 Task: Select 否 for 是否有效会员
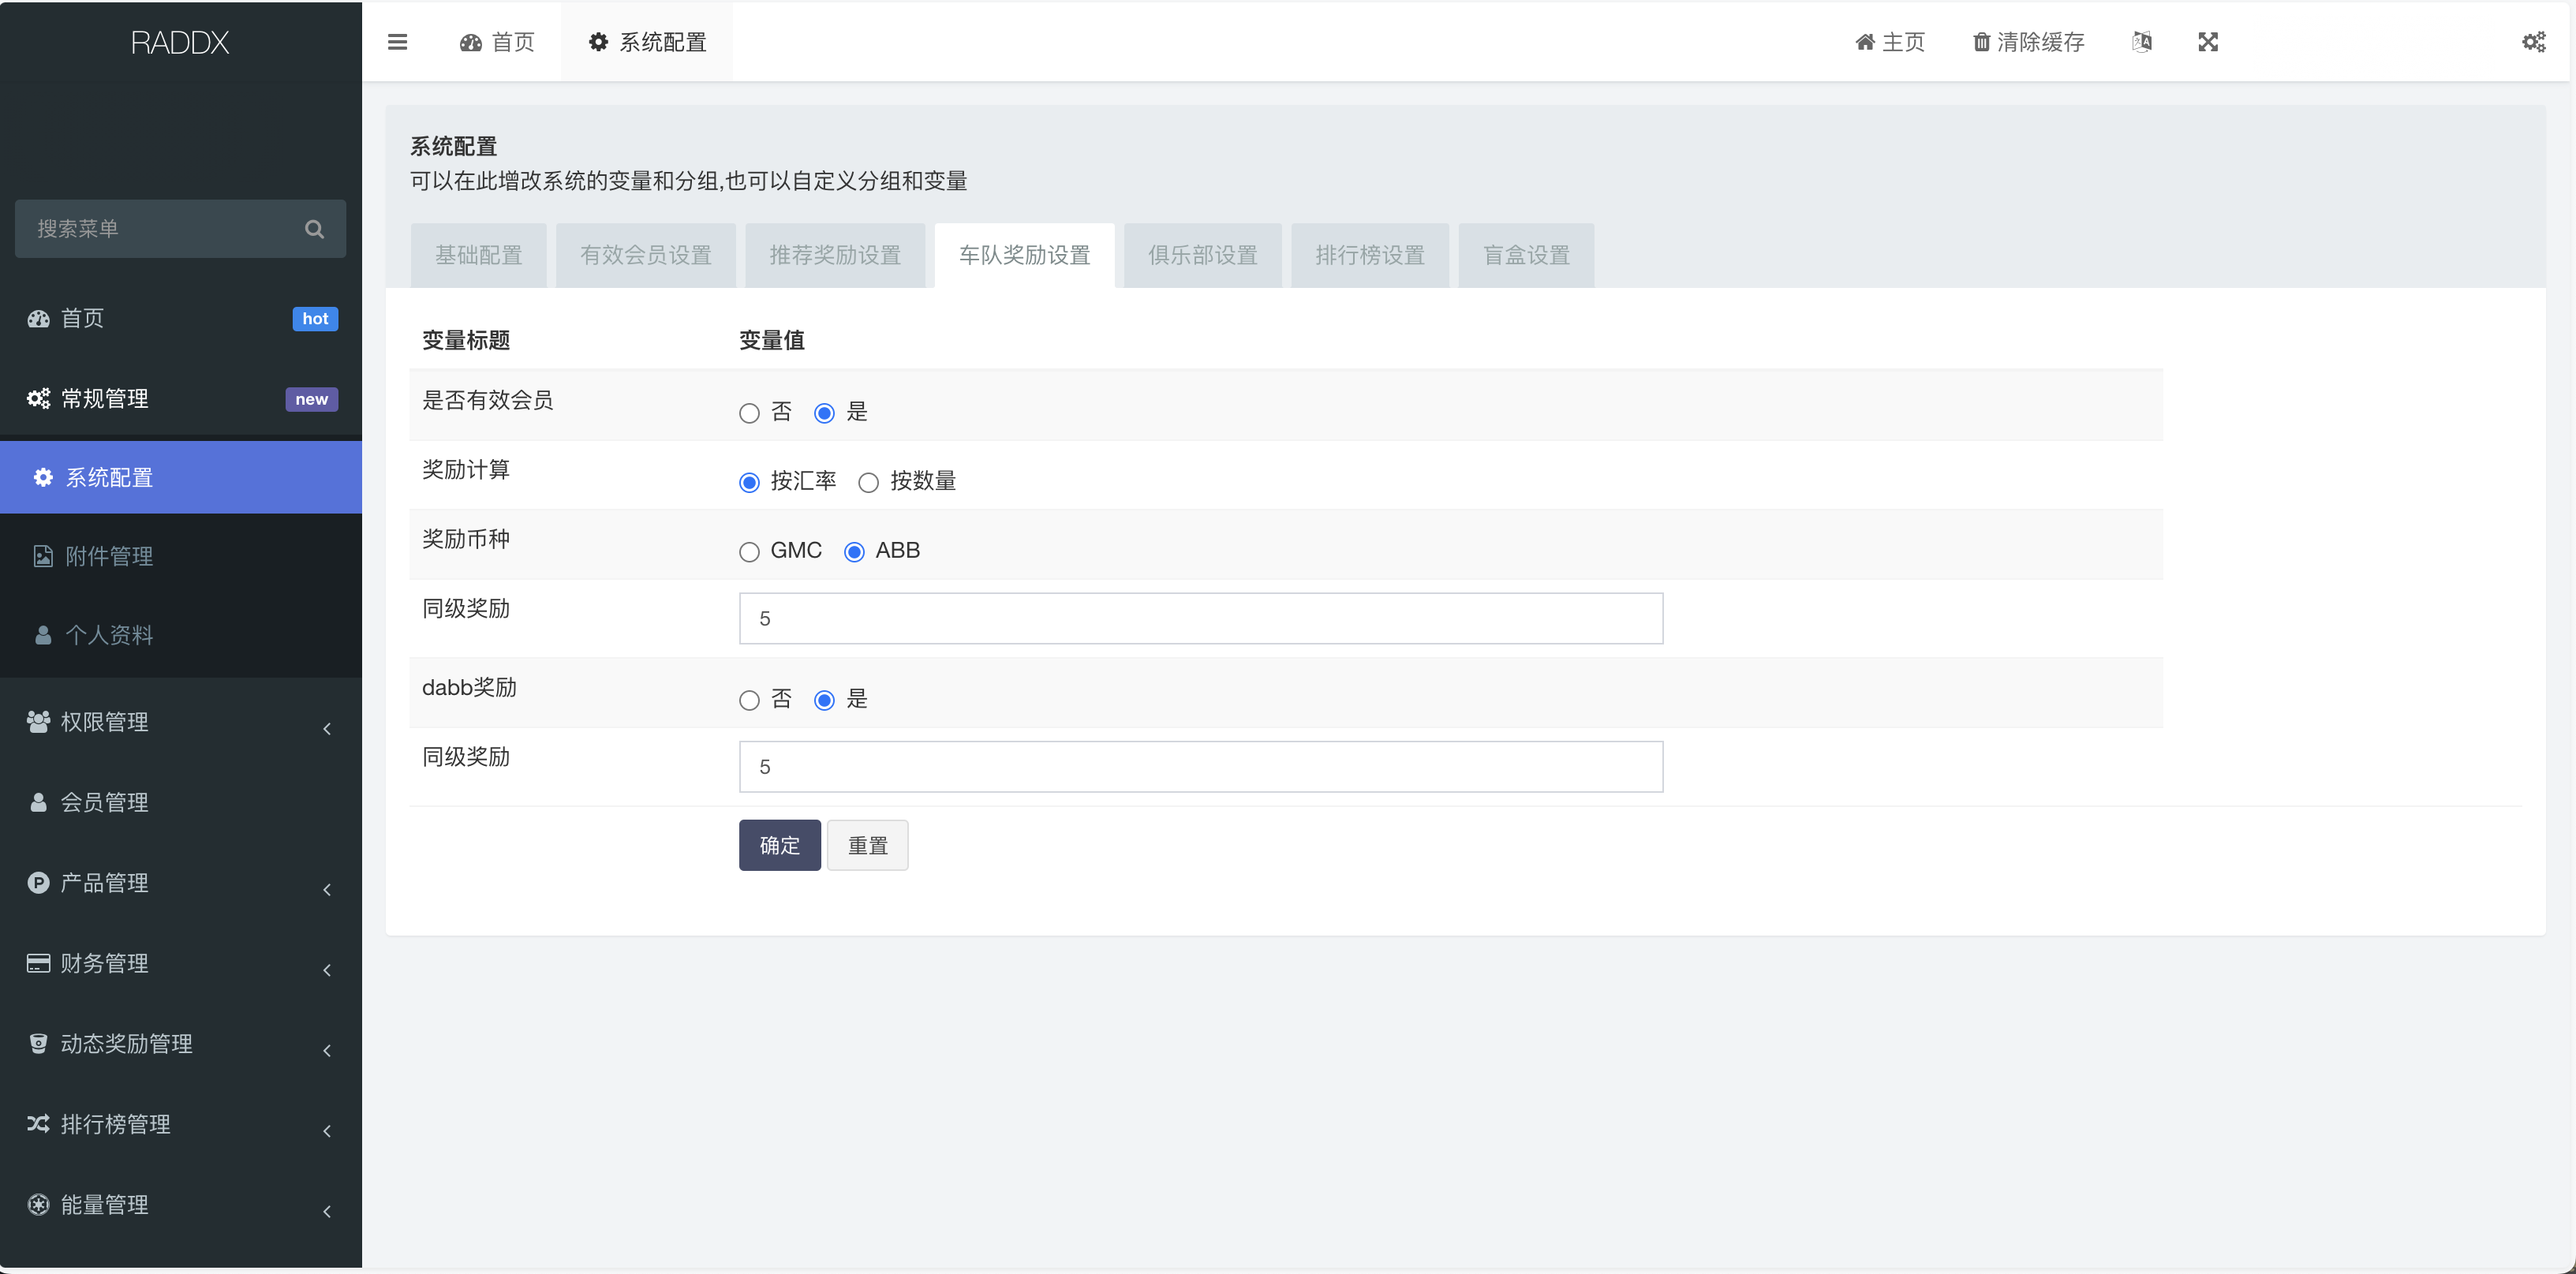click(749, 412)
